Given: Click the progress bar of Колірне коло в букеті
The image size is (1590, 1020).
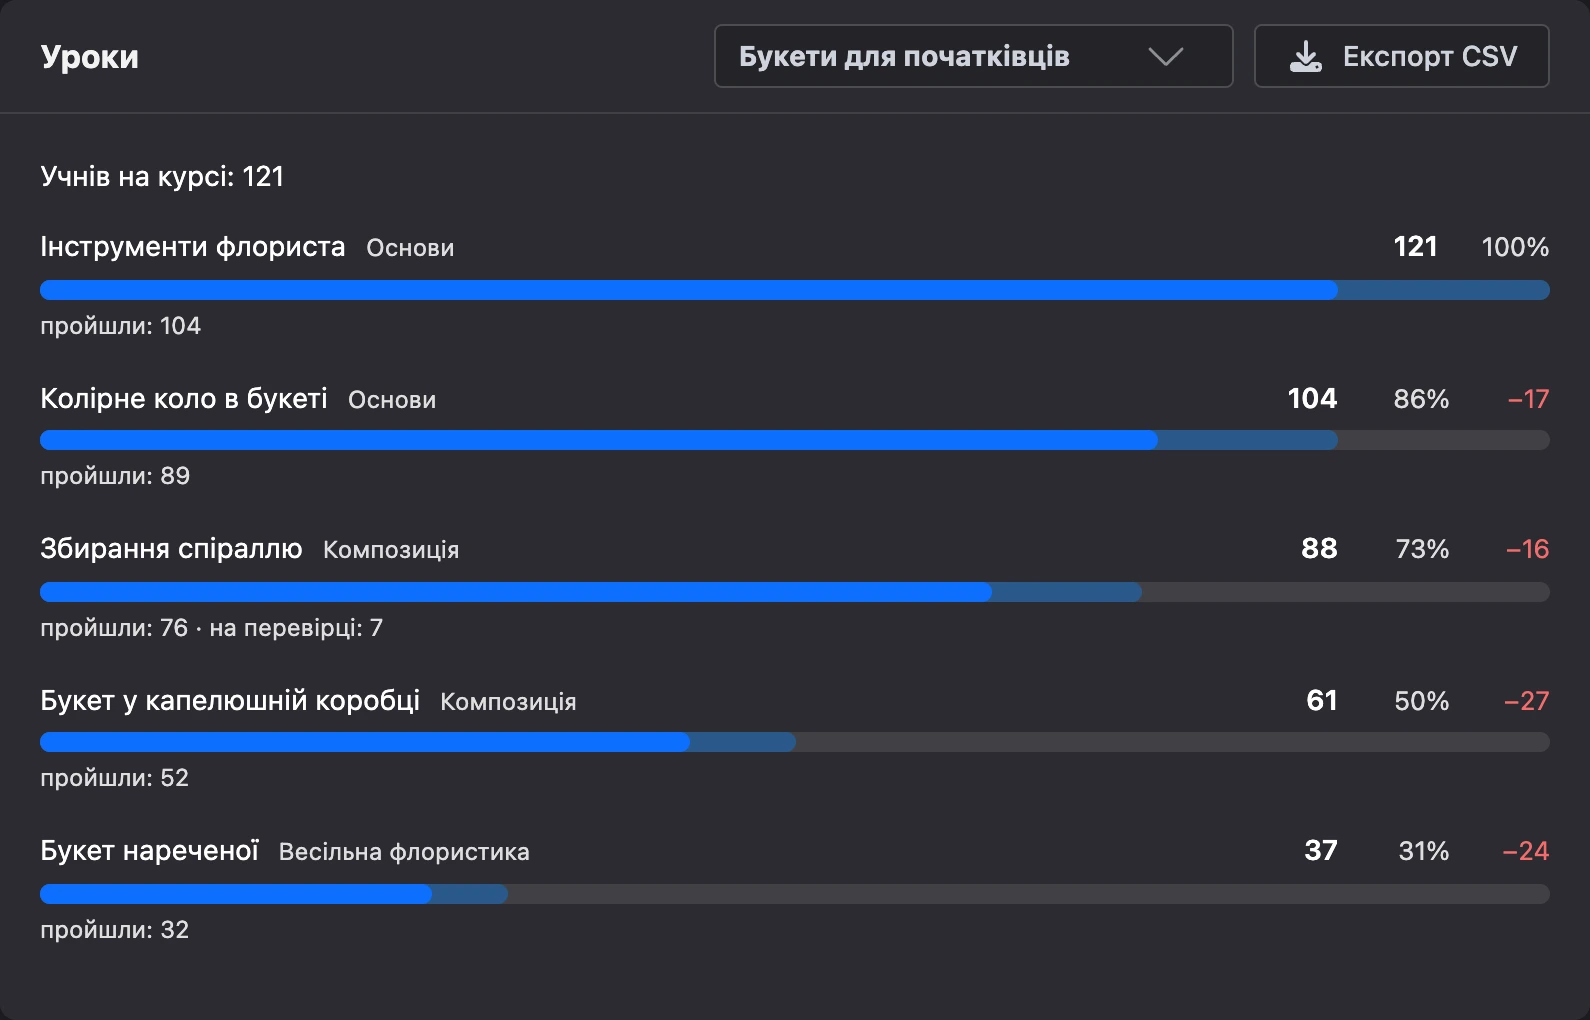Looking at the screenshot, I should pyautogui.click(x=794, y=440).
